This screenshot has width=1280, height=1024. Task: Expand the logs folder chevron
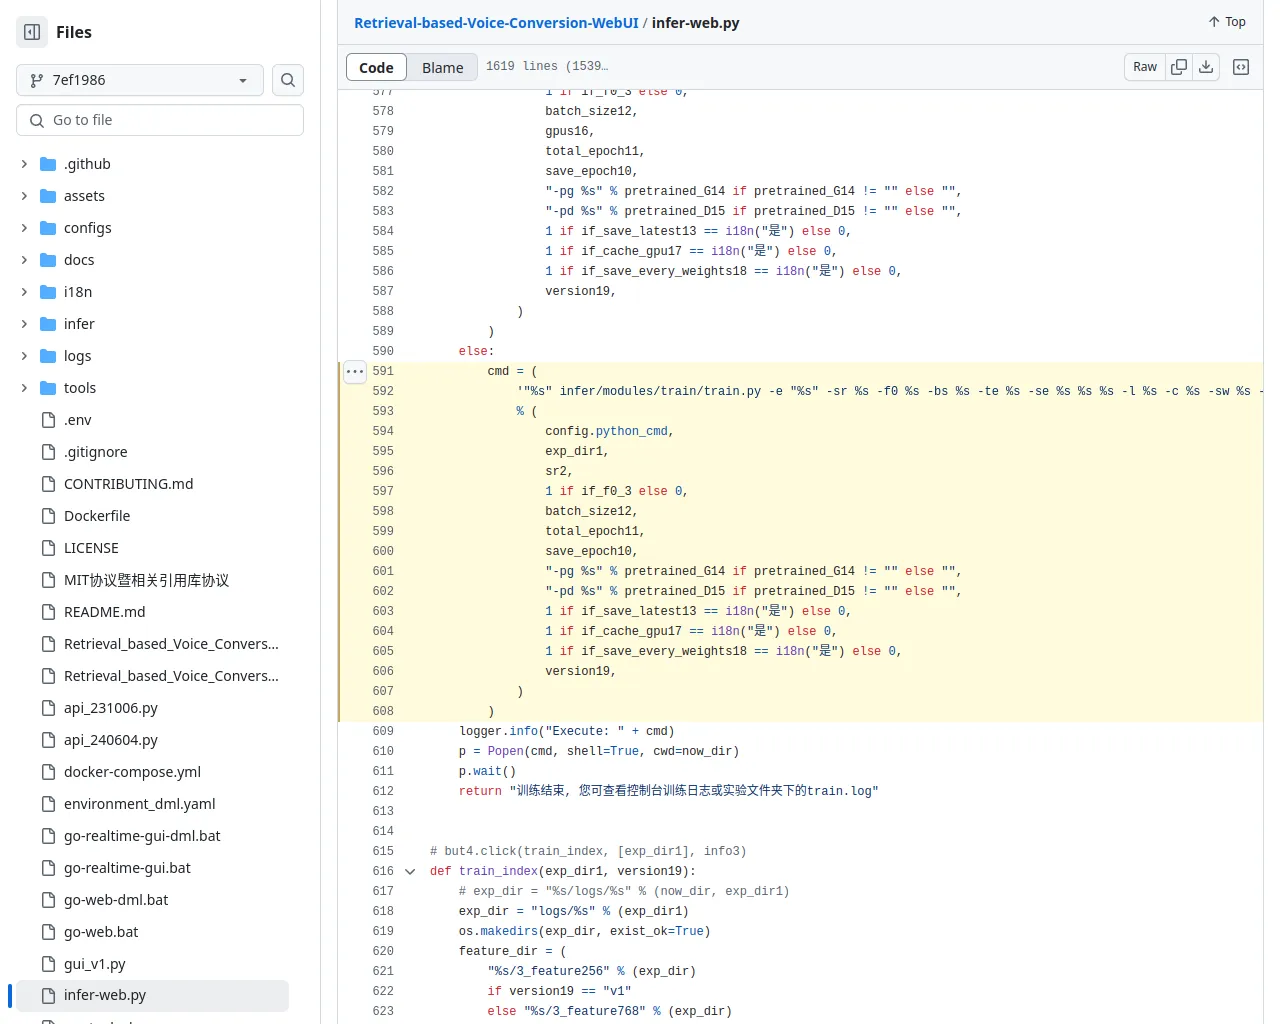click(24, 356)
